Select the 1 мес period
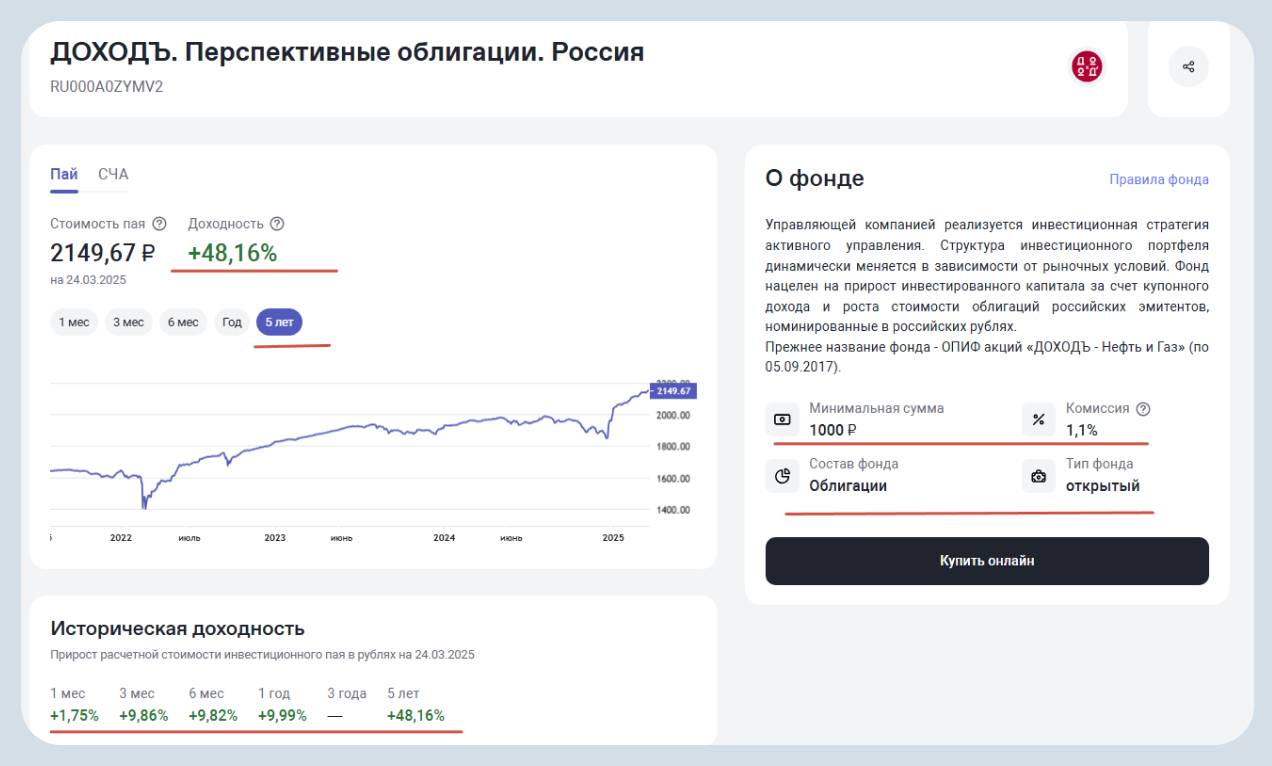The height and width of the screenshot is (766, 1272). tap(73, 322)
